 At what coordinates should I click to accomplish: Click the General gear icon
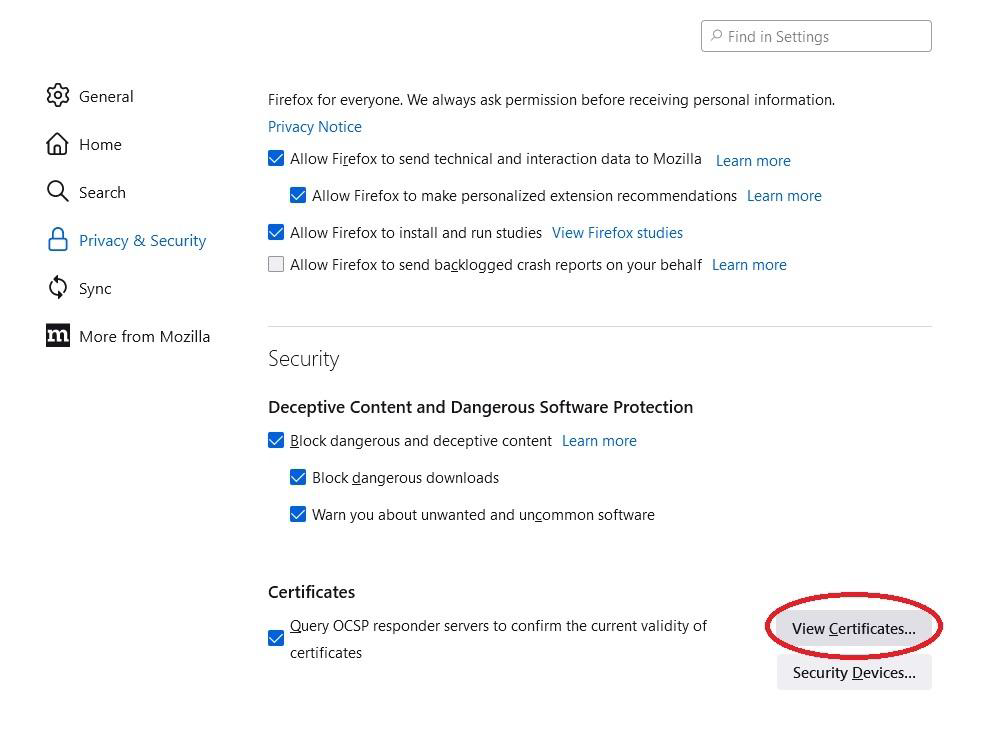58,96
